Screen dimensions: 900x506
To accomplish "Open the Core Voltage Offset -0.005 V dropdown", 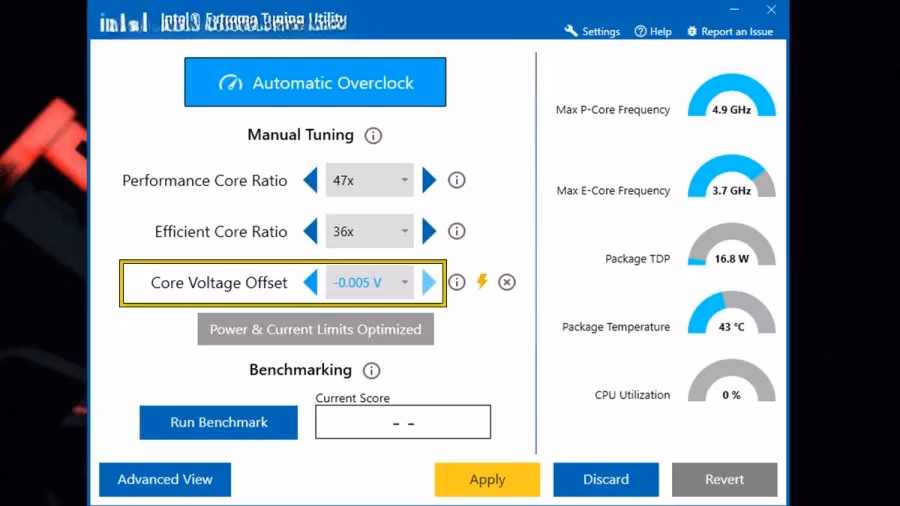I will click(370, 282).
